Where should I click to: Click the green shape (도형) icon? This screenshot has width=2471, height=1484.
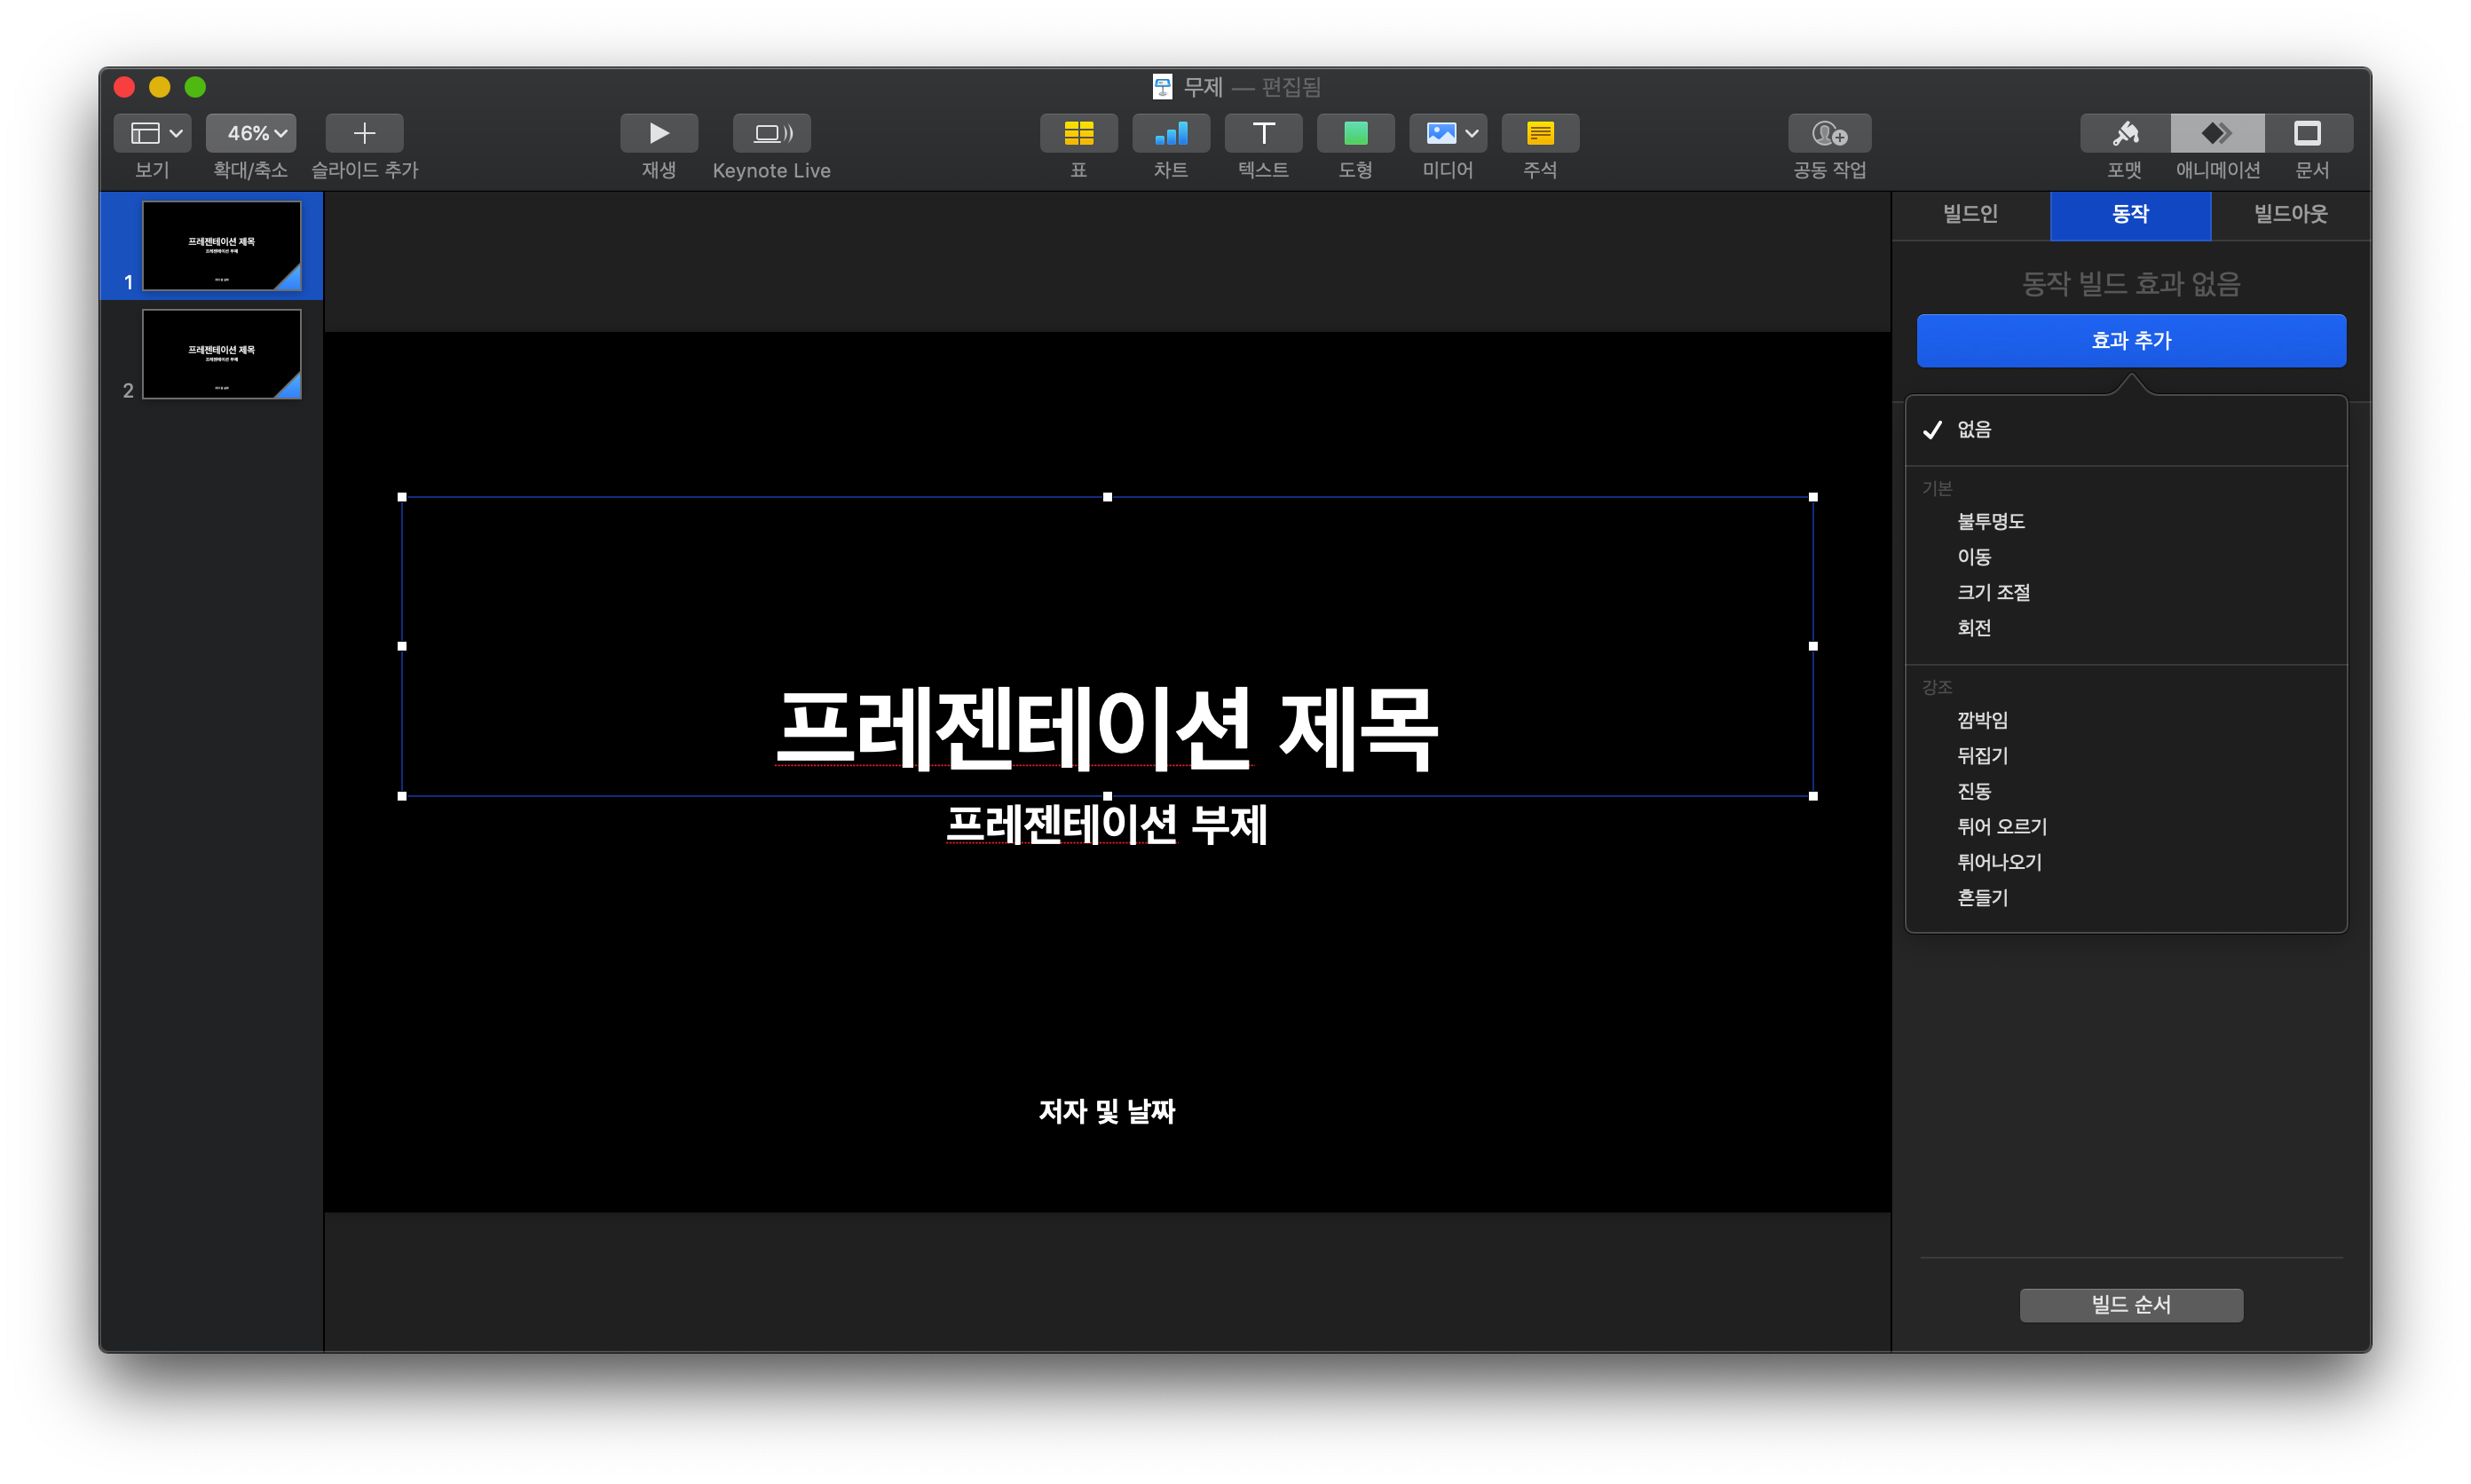(1355, 133)
